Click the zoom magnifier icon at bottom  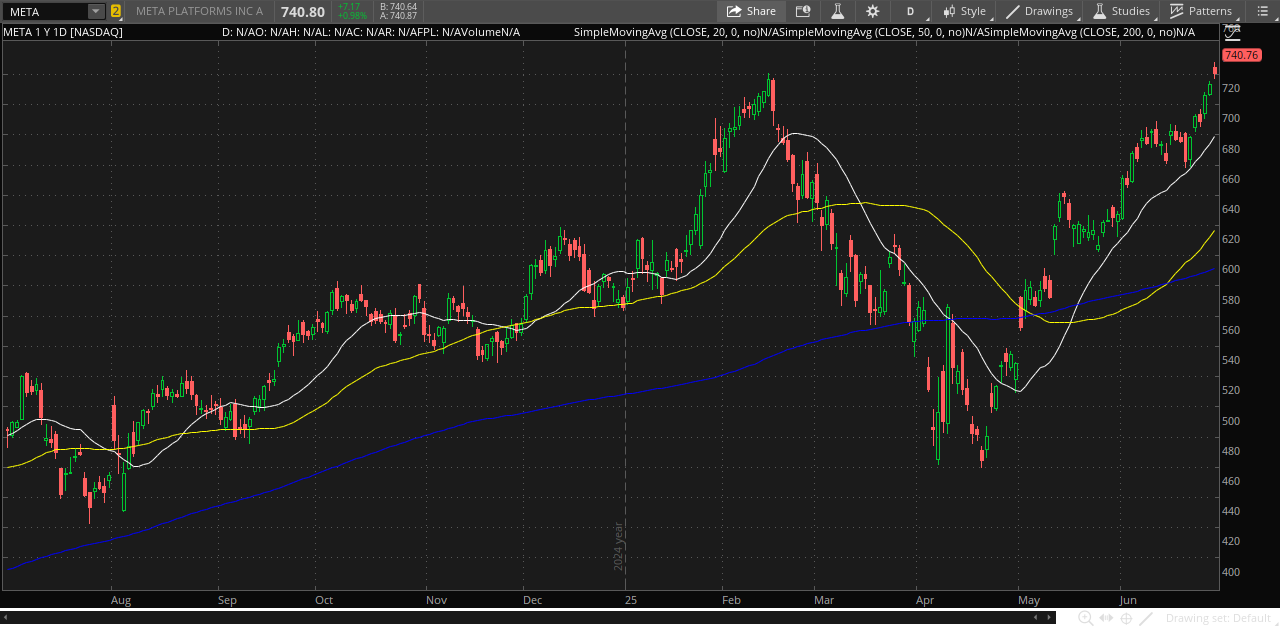coord(1085,619)
